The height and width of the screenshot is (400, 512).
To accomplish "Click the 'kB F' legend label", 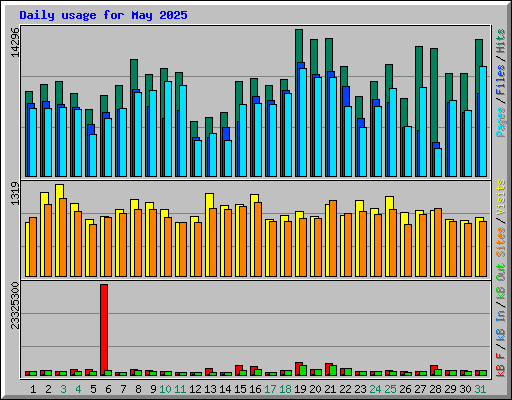I will (501, 365).
